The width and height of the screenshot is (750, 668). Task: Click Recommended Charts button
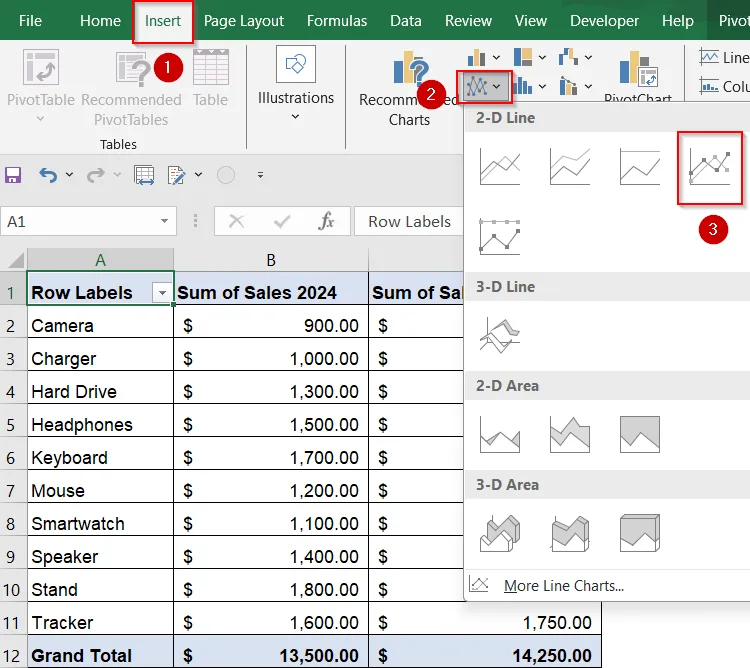click(x=409, y=88)
